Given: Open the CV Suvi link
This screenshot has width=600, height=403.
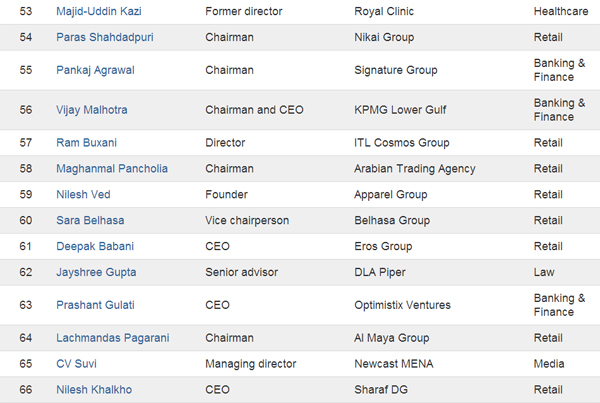Looking at the screenshot, I should [x=68, y=364].
